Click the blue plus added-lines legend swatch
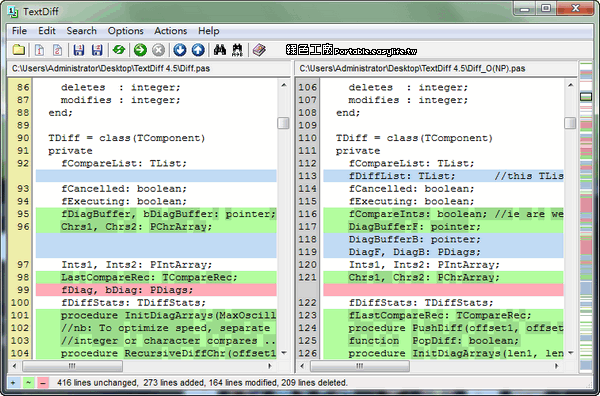600x396 pixels. click(14, 383)
